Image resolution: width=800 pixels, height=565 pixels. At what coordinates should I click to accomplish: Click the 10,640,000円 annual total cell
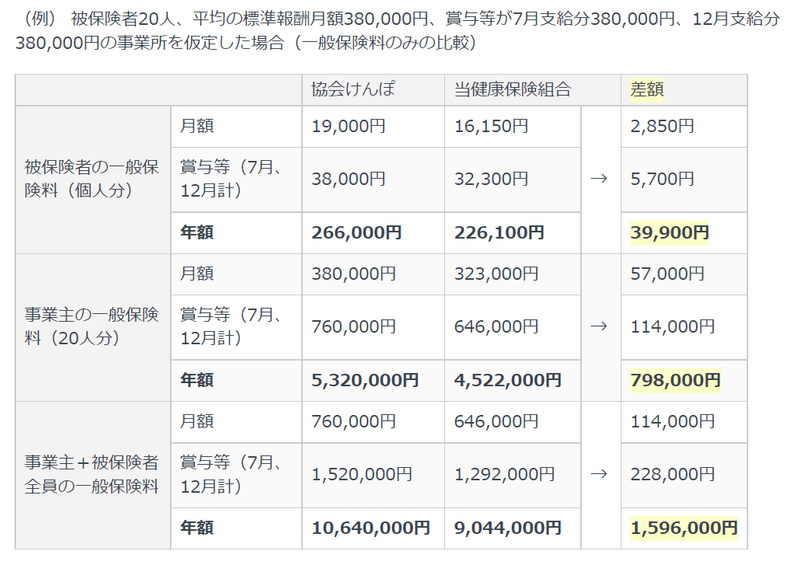click(x=373, y=528)
